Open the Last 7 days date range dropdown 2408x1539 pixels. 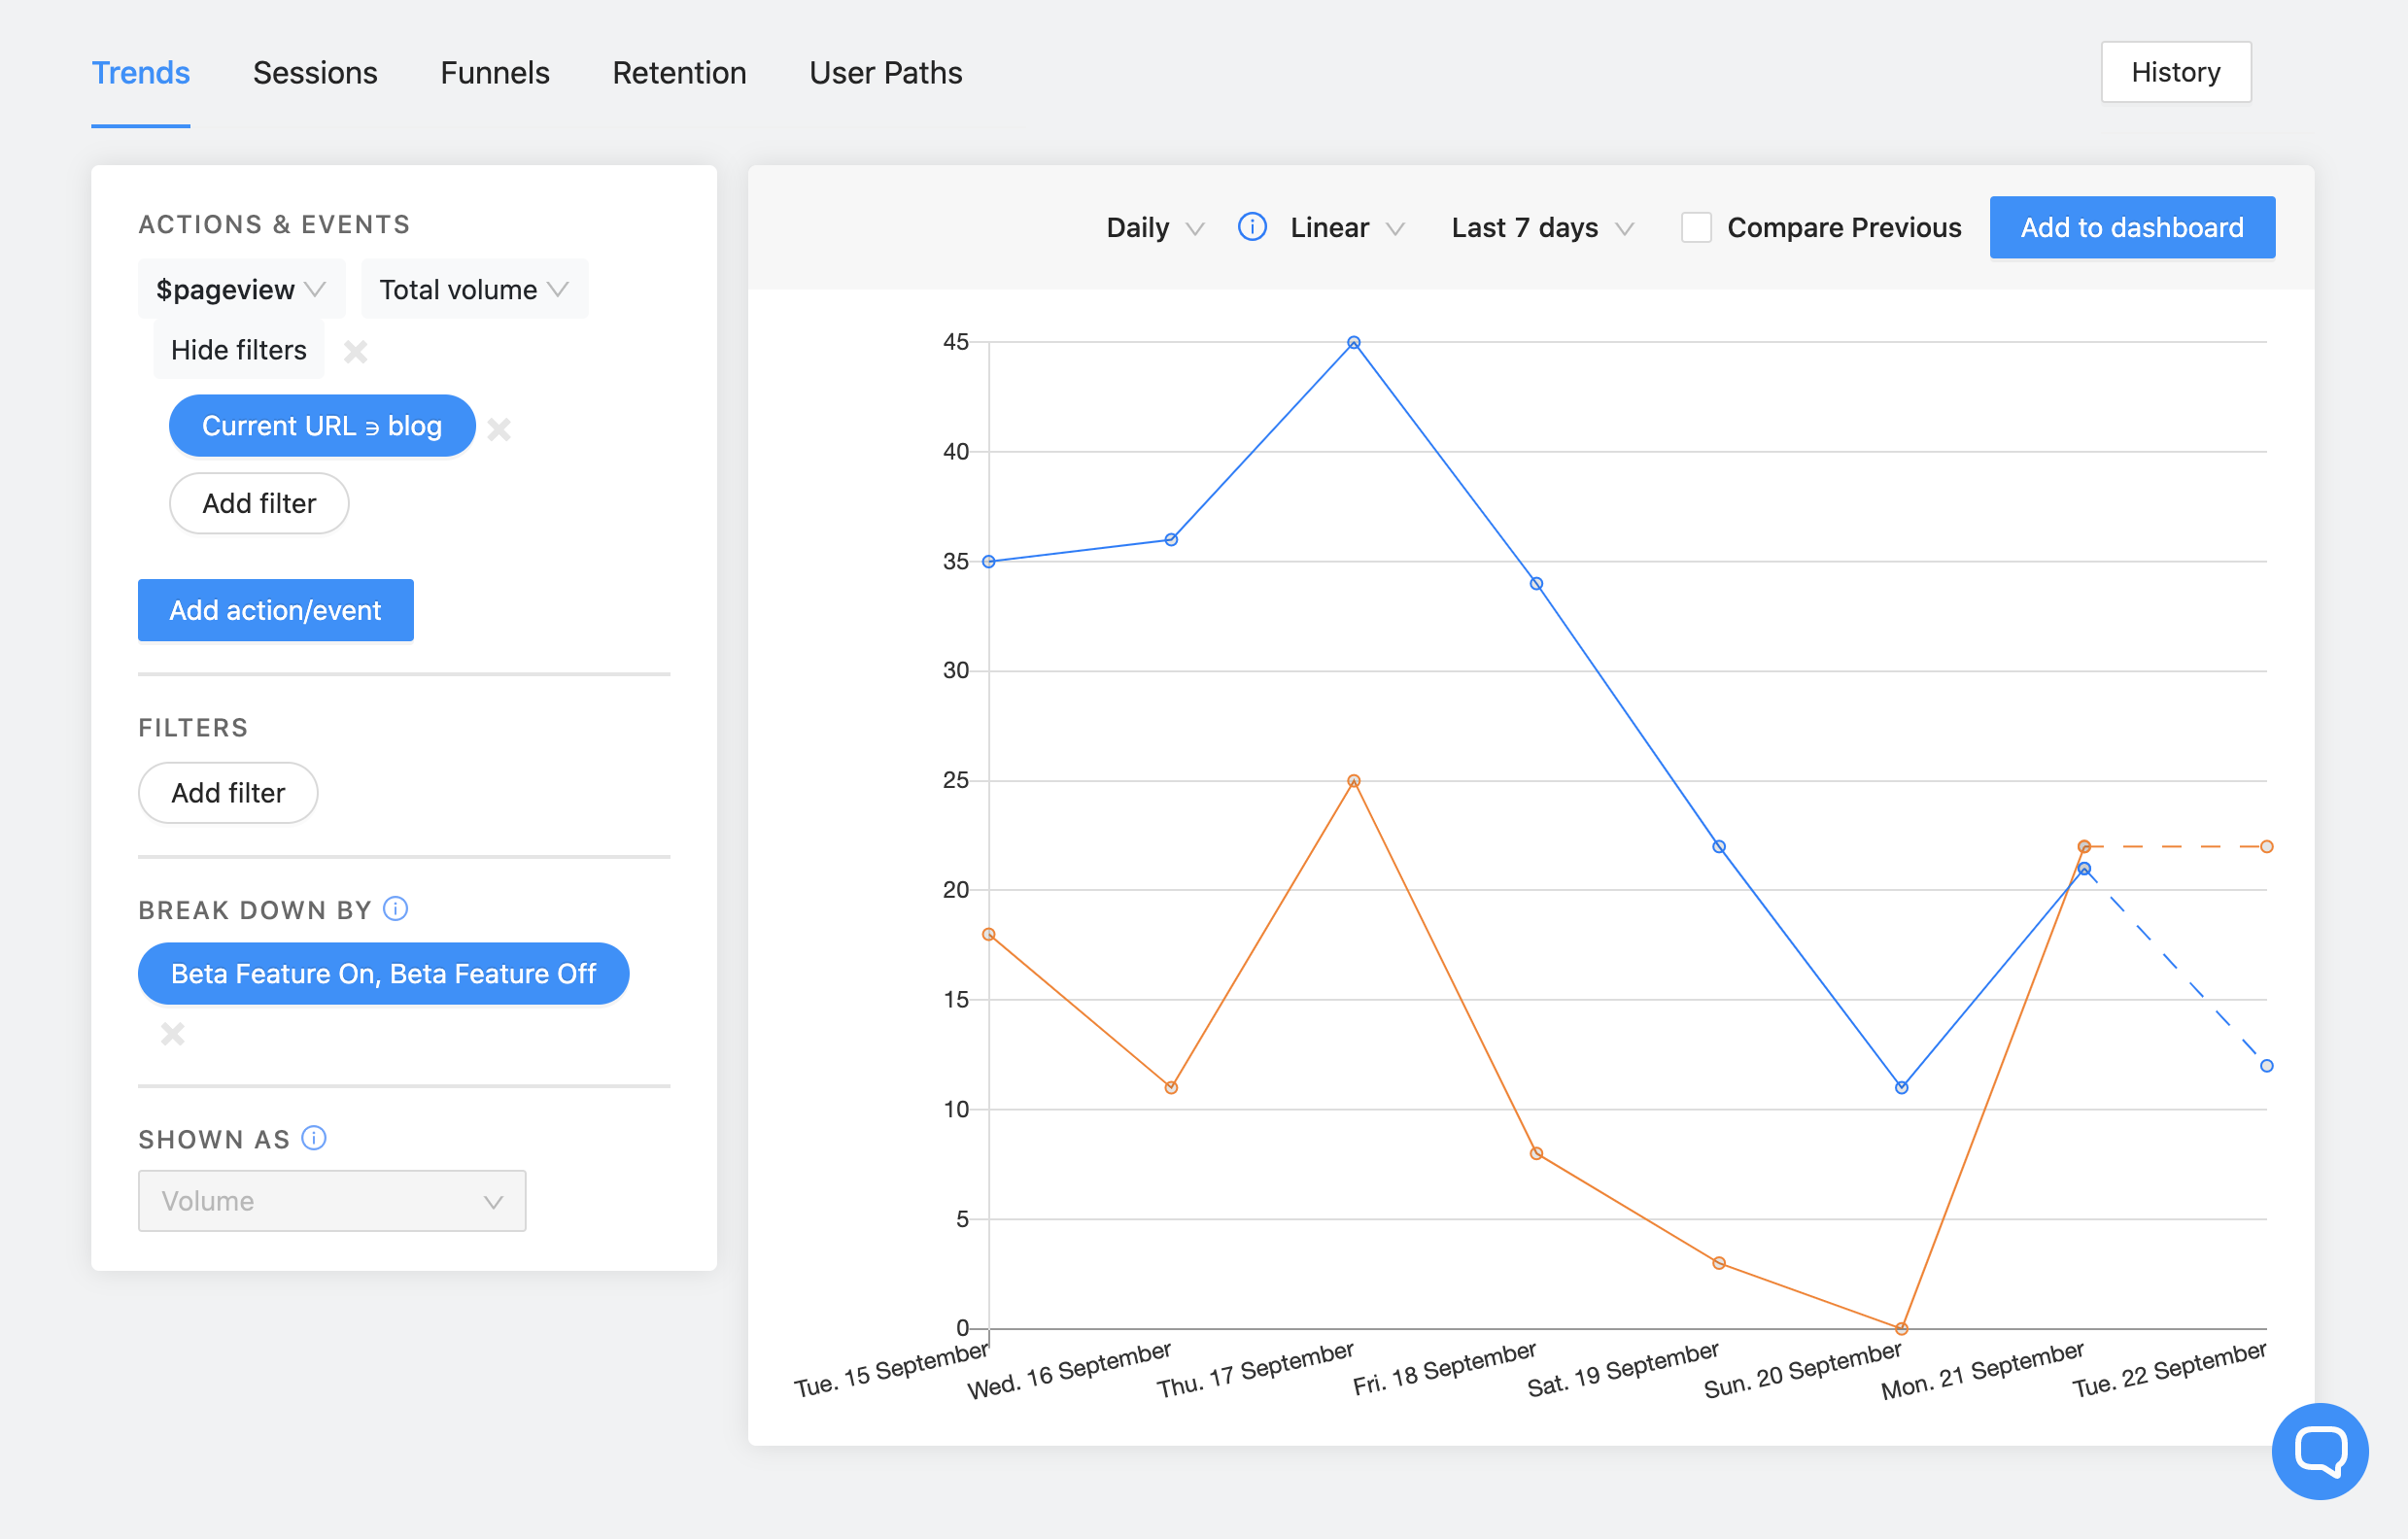click(x=1541, y=226)
